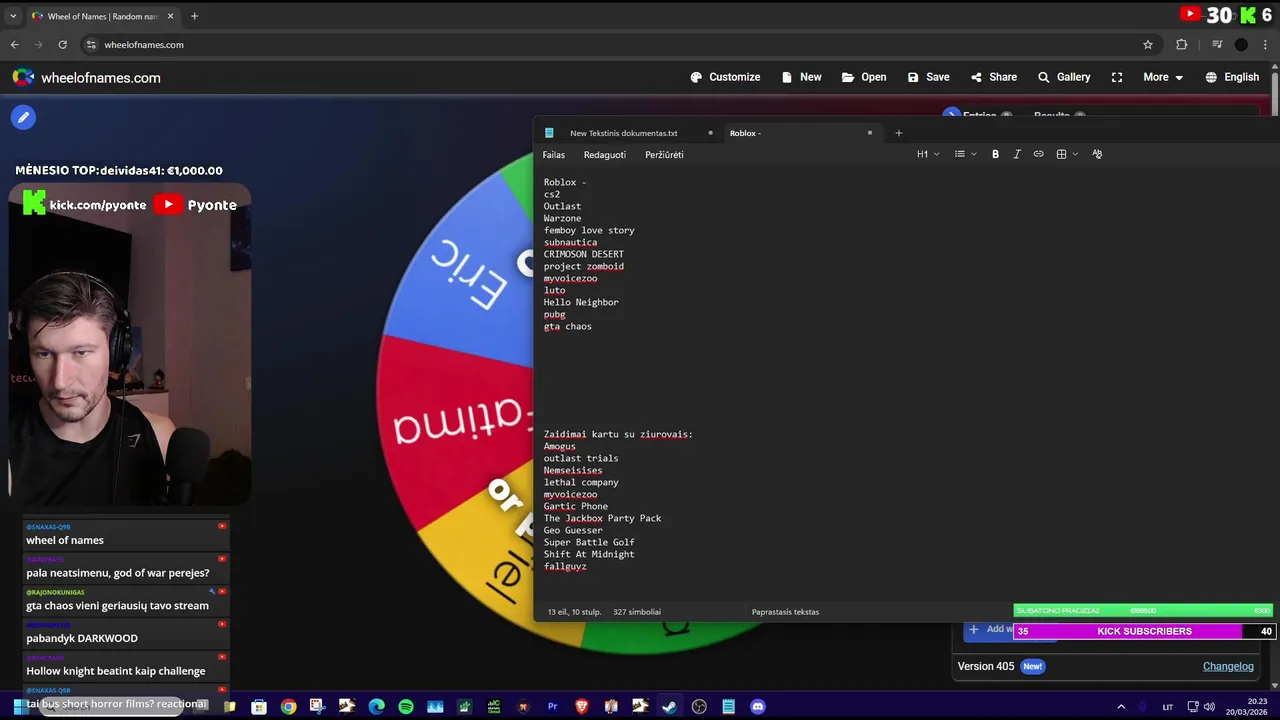This screenshot has width=1280, height=720.
Task: Open Premiere Pro from taskbar
Action: [x=552, y=707]
